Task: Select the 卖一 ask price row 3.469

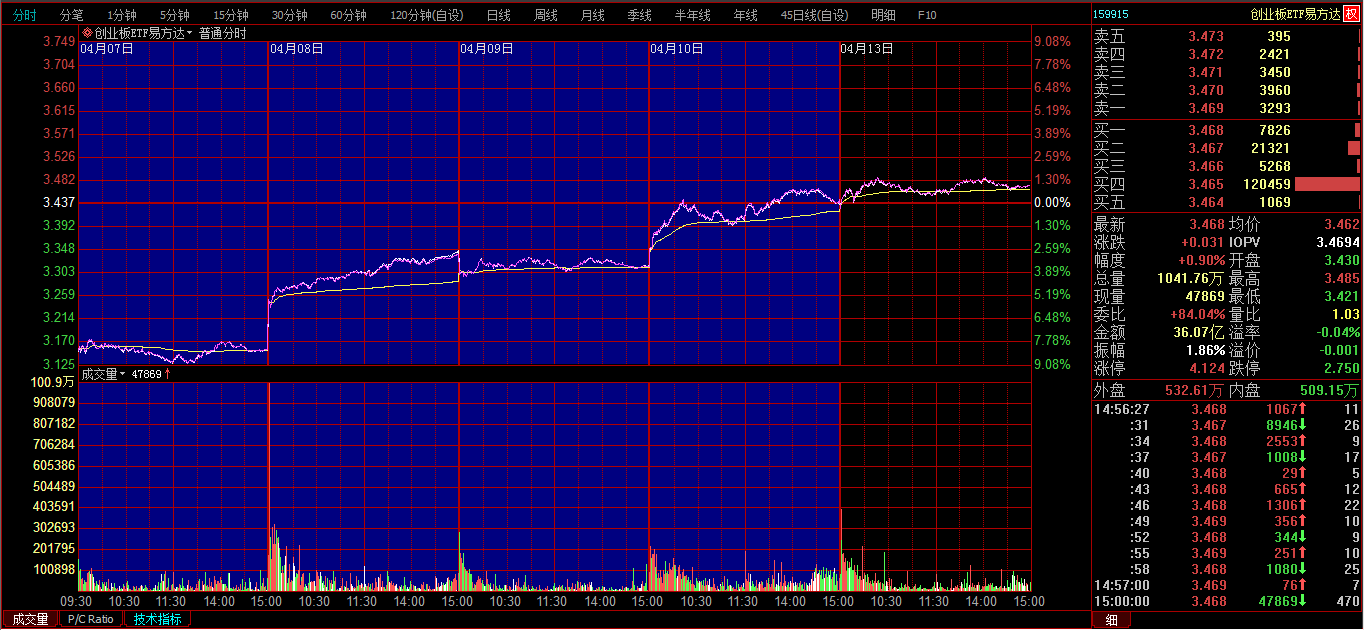Action: tap(1205, 108)
